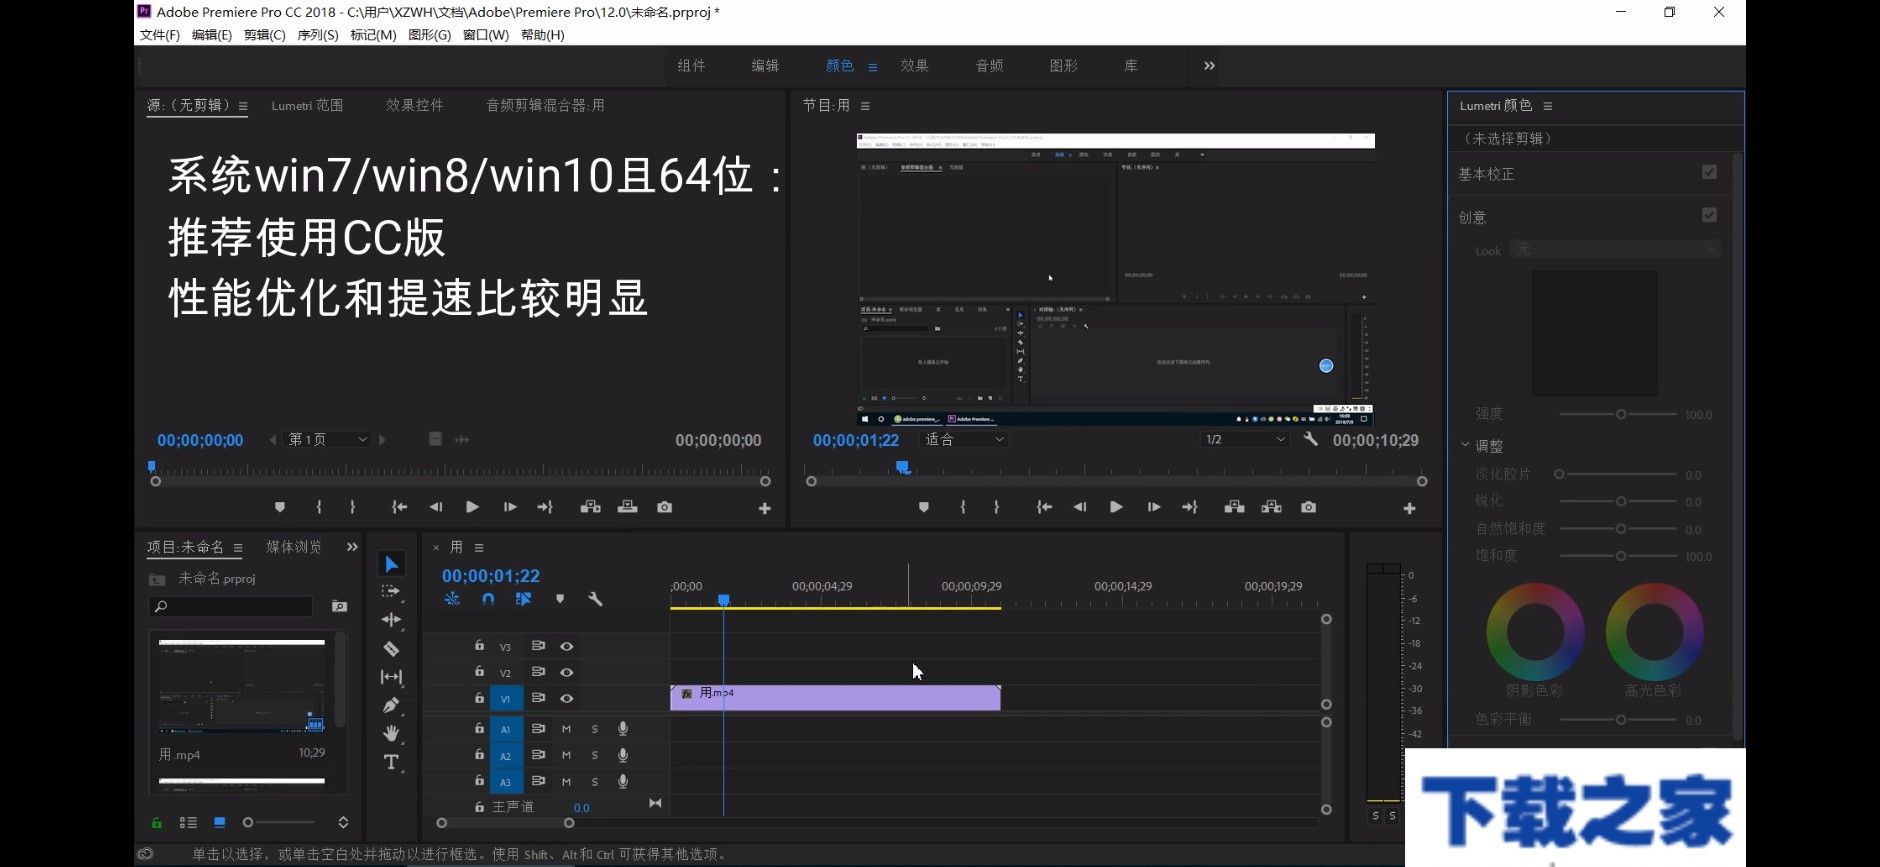The image size is (1880, 867).
Task: Click Overwrite button in source monitor
Action: point(627,507)
